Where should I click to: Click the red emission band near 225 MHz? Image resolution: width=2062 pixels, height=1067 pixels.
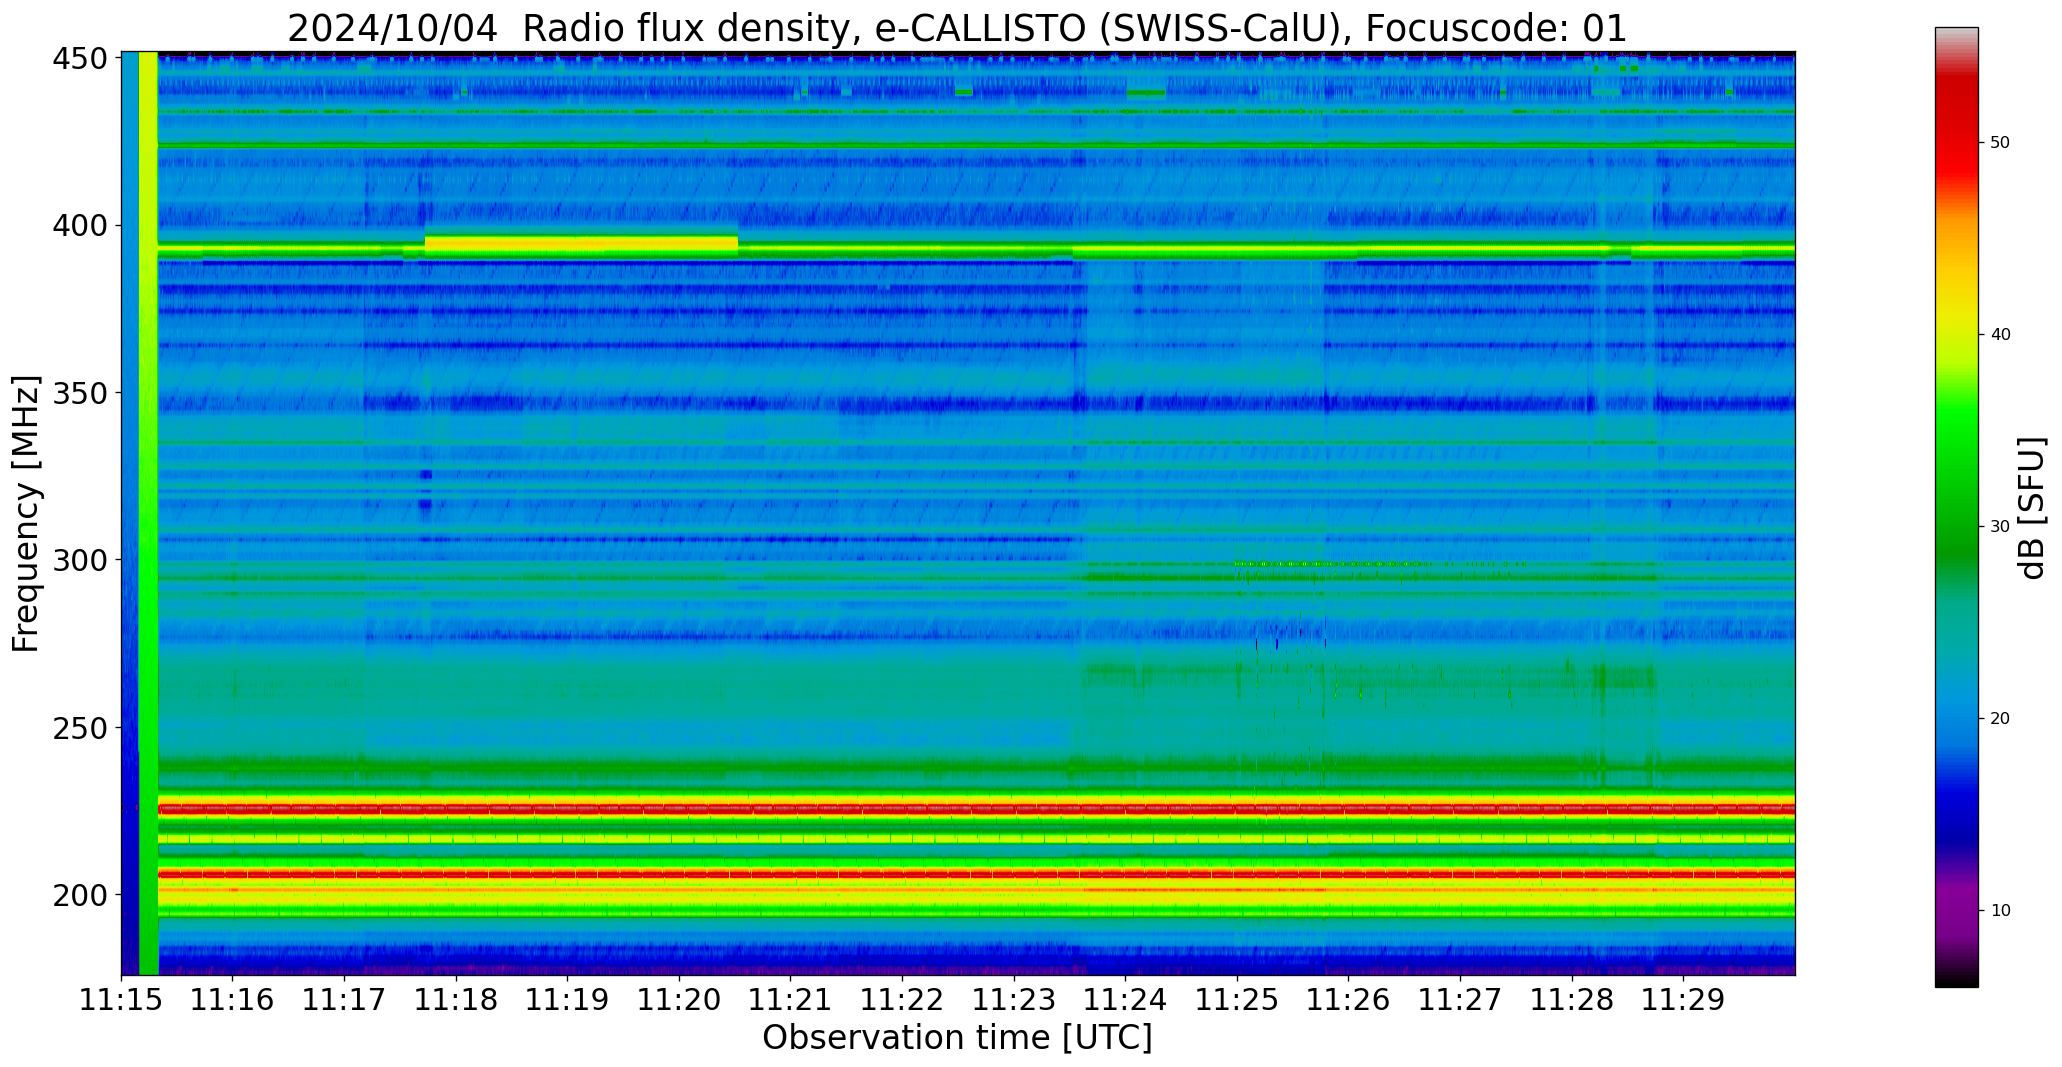[x=976, y=808]
